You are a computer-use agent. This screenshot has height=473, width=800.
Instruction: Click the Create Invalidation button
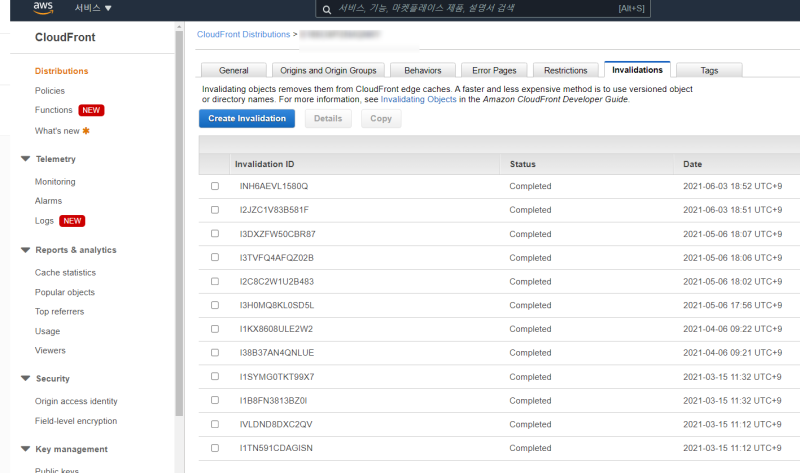click(x=247, y=118)
